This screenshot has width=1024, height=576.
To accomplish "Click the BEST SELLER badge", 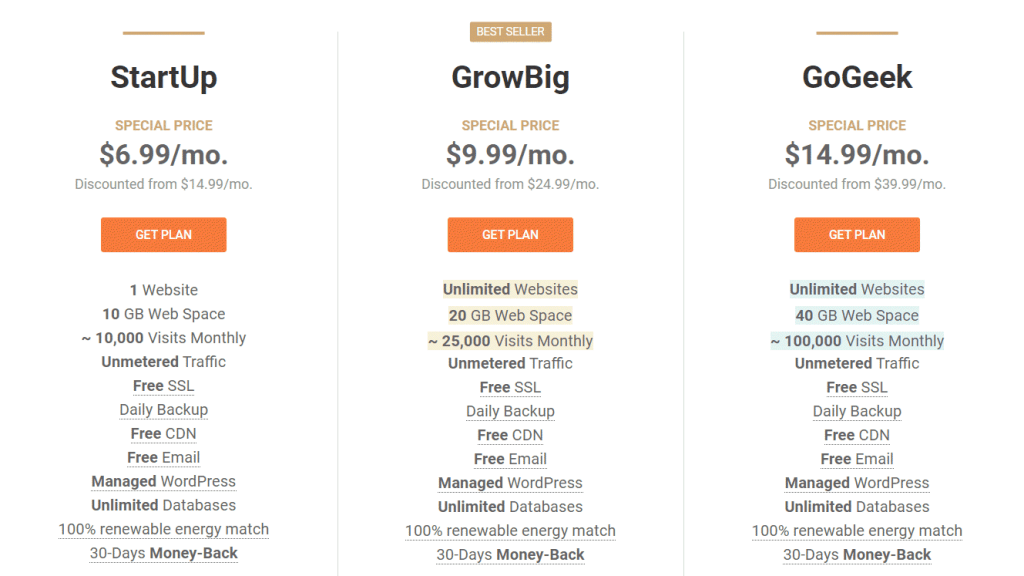I will click(510, 32).
